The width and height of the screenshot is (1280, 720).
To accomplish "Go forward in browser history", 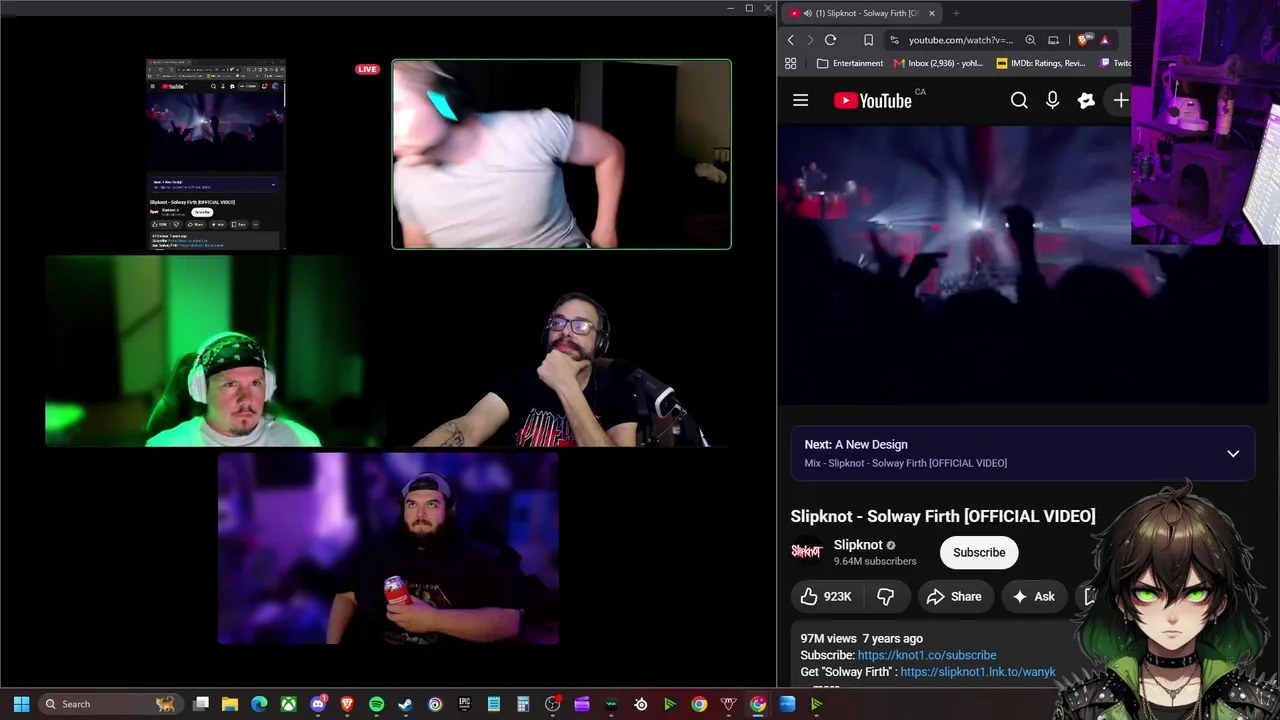I will pos(810,40).
